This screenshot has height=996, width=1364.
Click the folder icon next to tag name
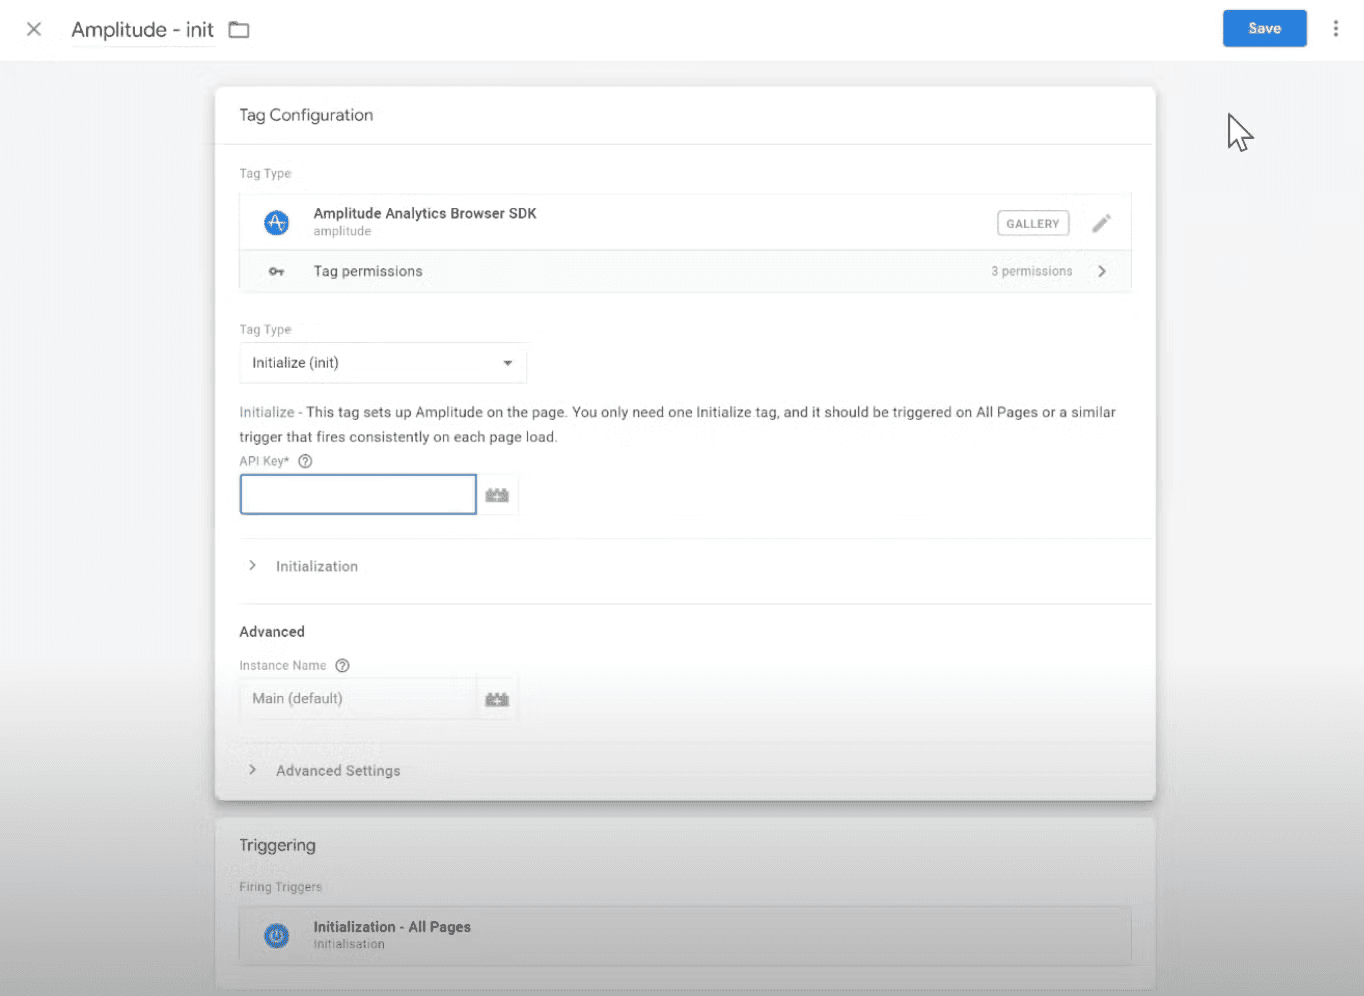239,30
